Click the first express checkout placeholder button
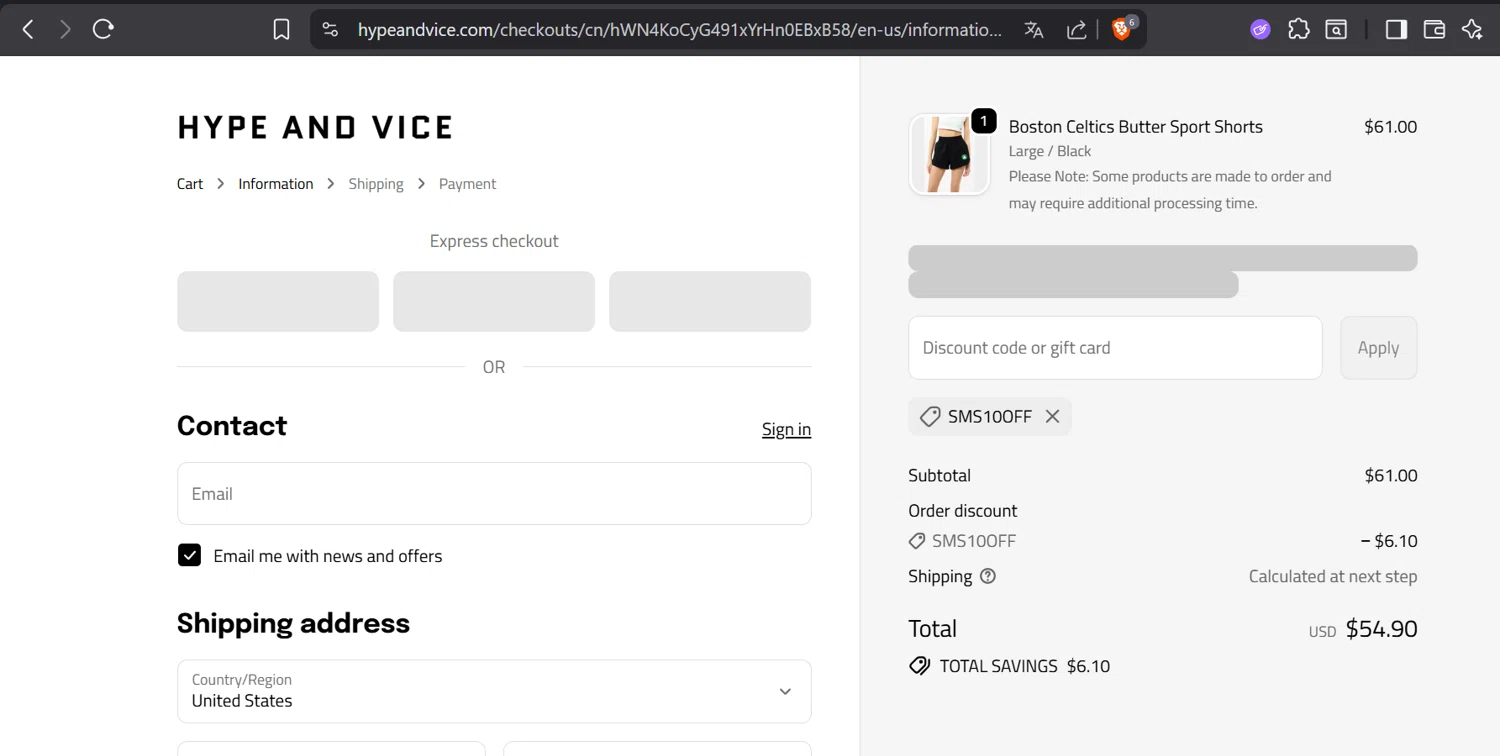Screen dimensions: 1500x756 click(278, 301)
